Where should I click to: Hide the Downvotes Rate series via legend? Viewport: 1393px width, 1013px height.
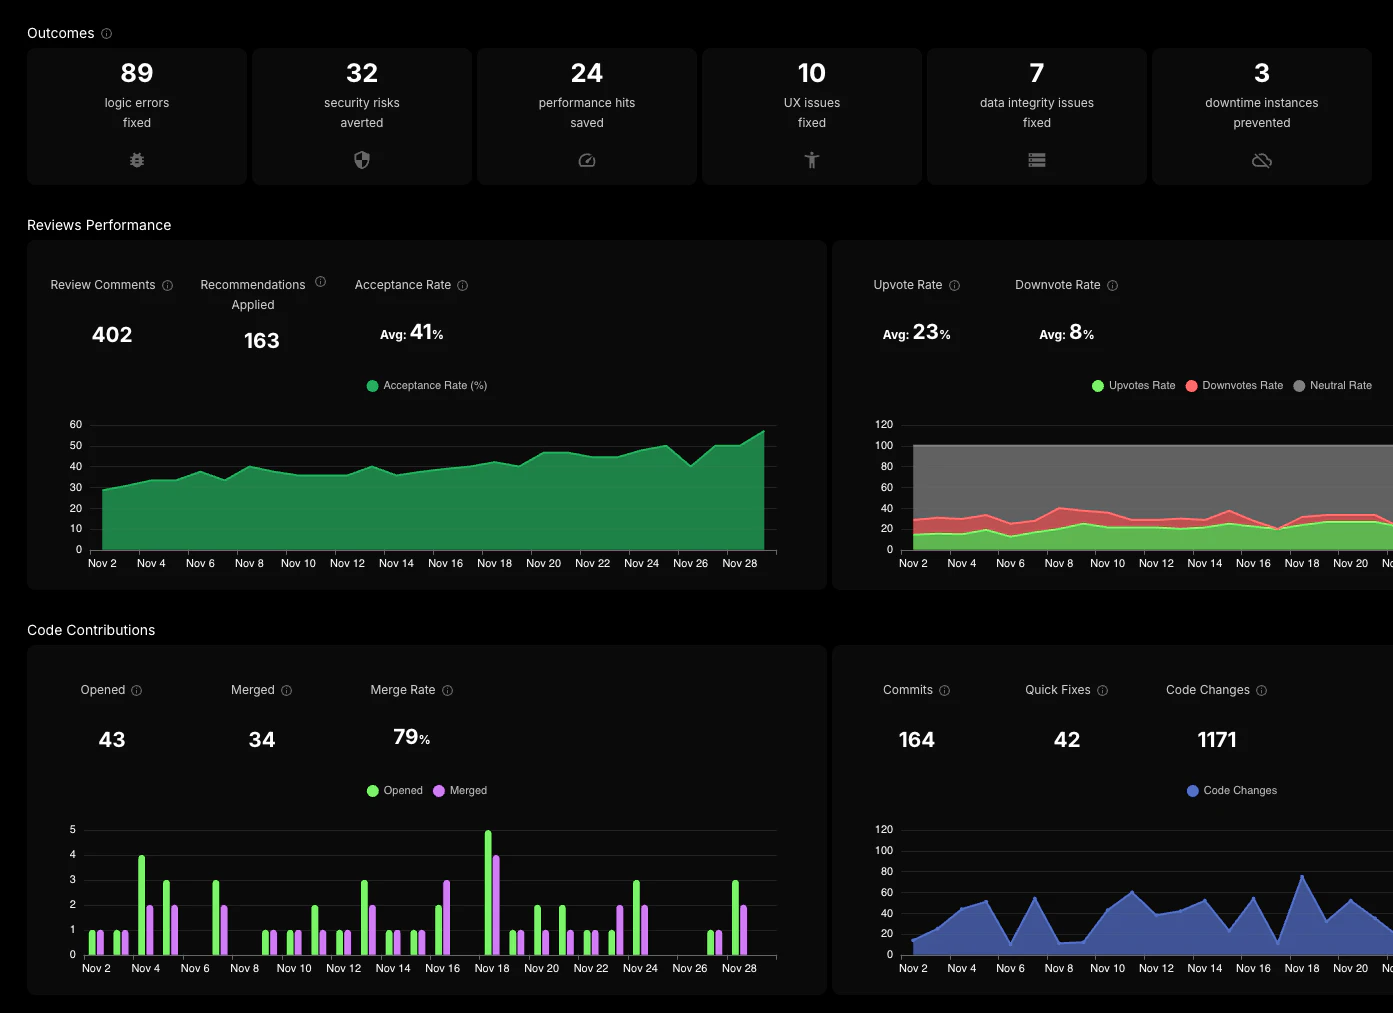[x=1235, y=385]
